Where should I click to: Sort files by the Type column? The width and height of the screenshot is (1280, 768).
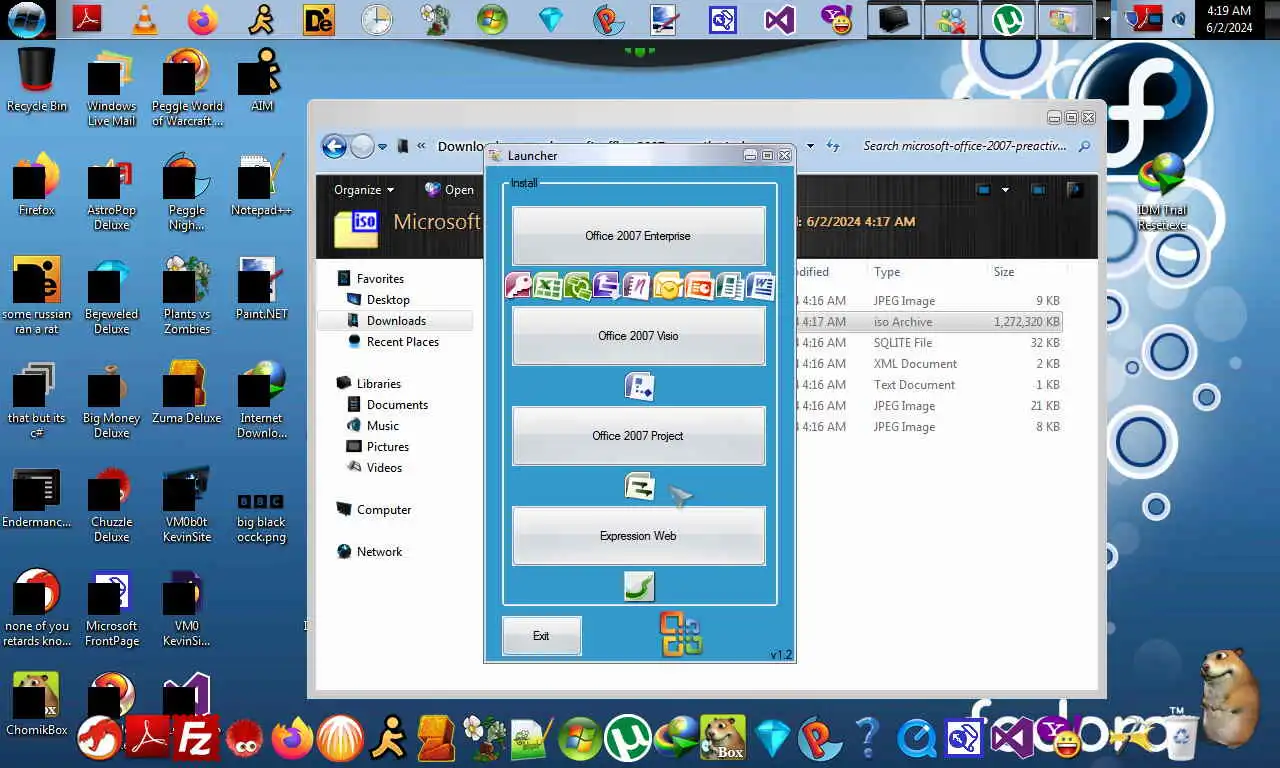[x=927, y=272]
